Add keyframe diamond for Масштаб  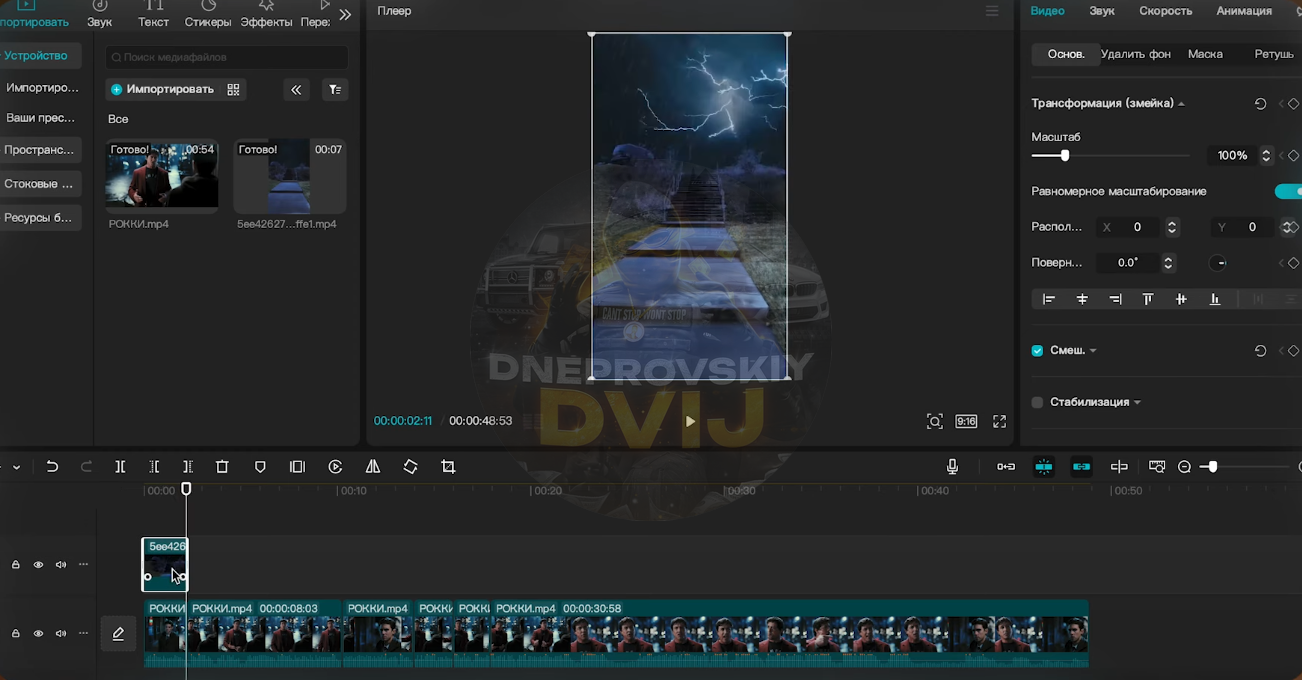1293,156
